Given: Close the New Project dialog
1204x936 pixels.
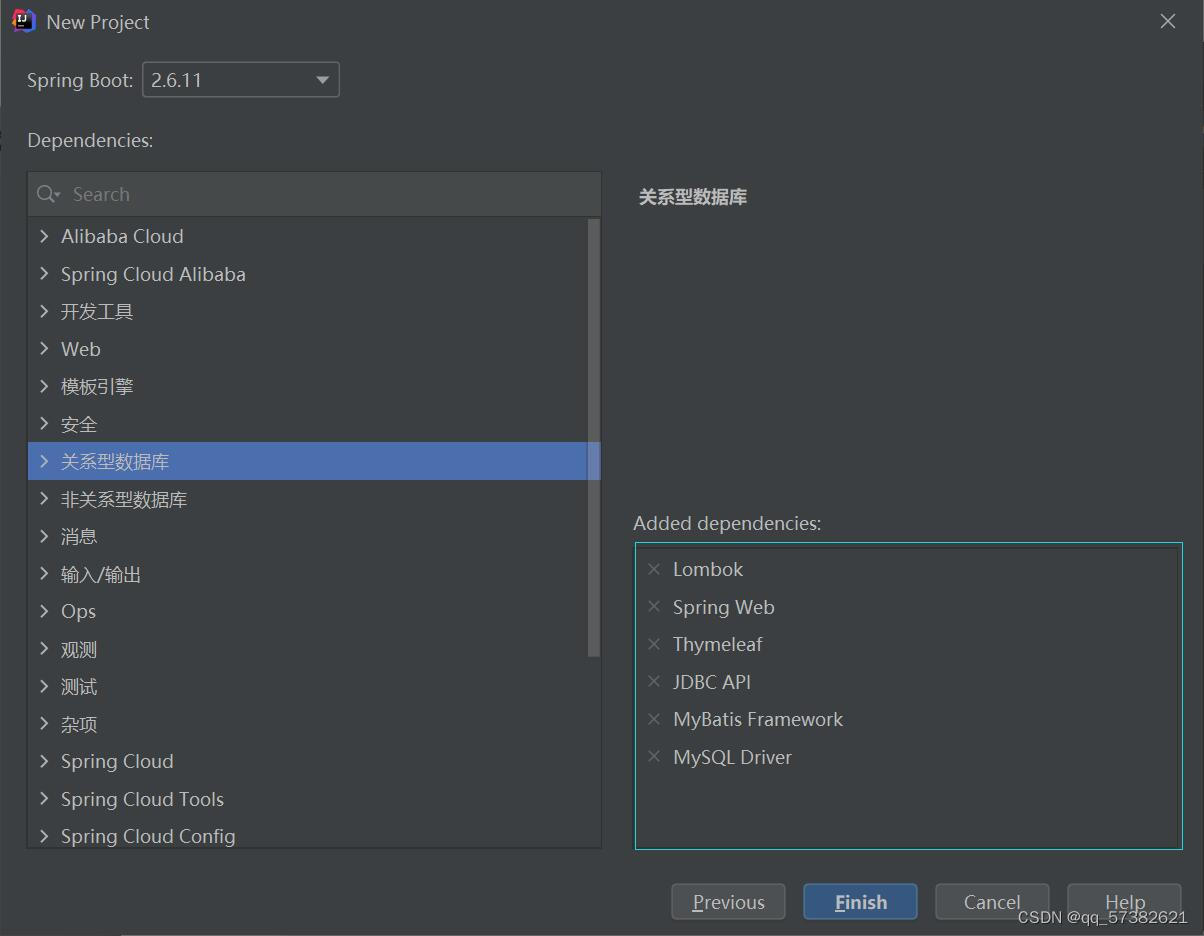Looking at the screenshot, I should (1167, 21).
